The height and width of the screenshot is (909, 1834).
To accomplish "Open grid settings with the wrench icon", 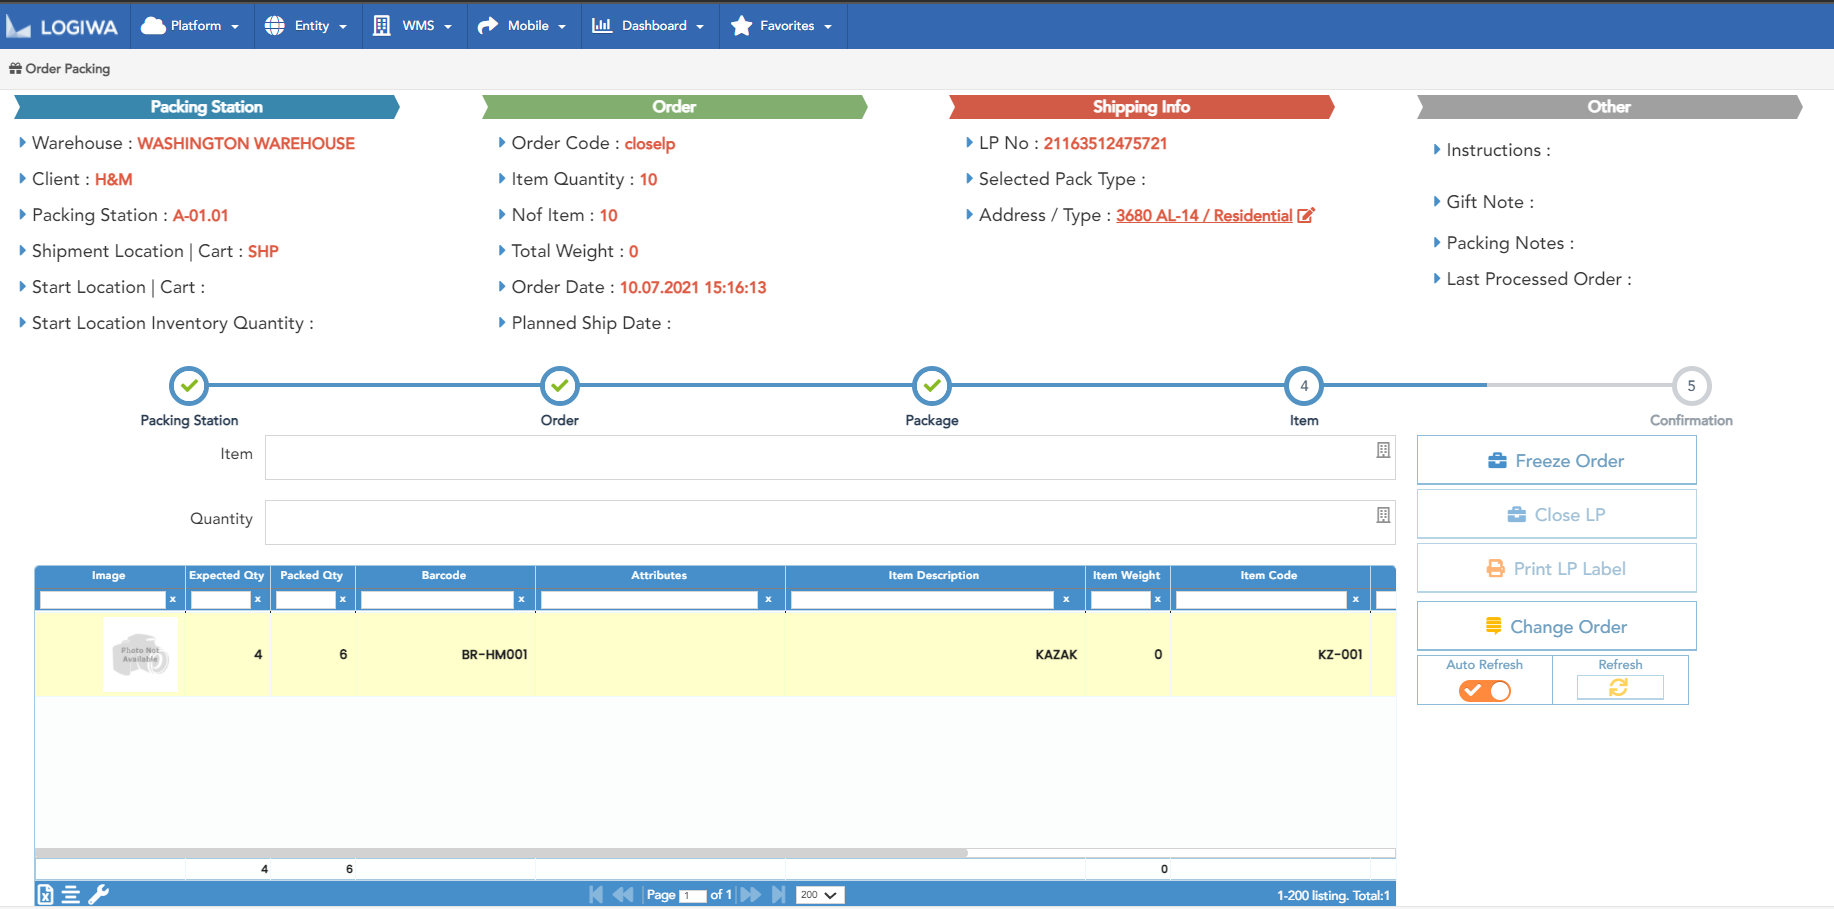I will coord(98,894).
